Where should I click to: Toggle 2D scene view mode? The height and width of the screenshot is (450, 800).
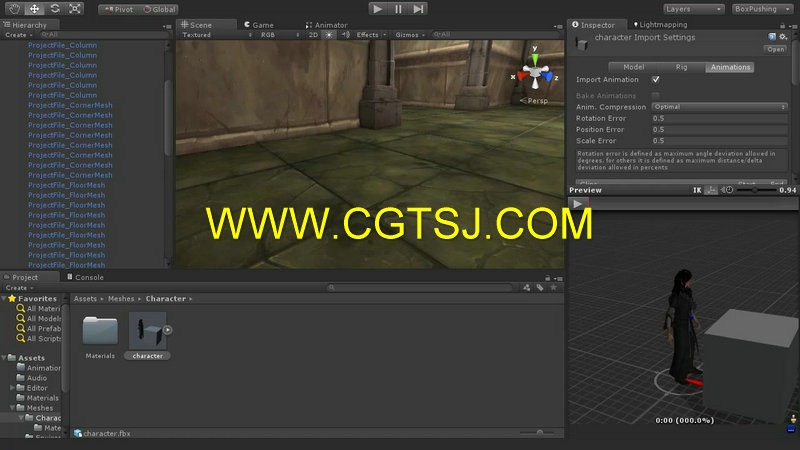click(x=313, y=35)
